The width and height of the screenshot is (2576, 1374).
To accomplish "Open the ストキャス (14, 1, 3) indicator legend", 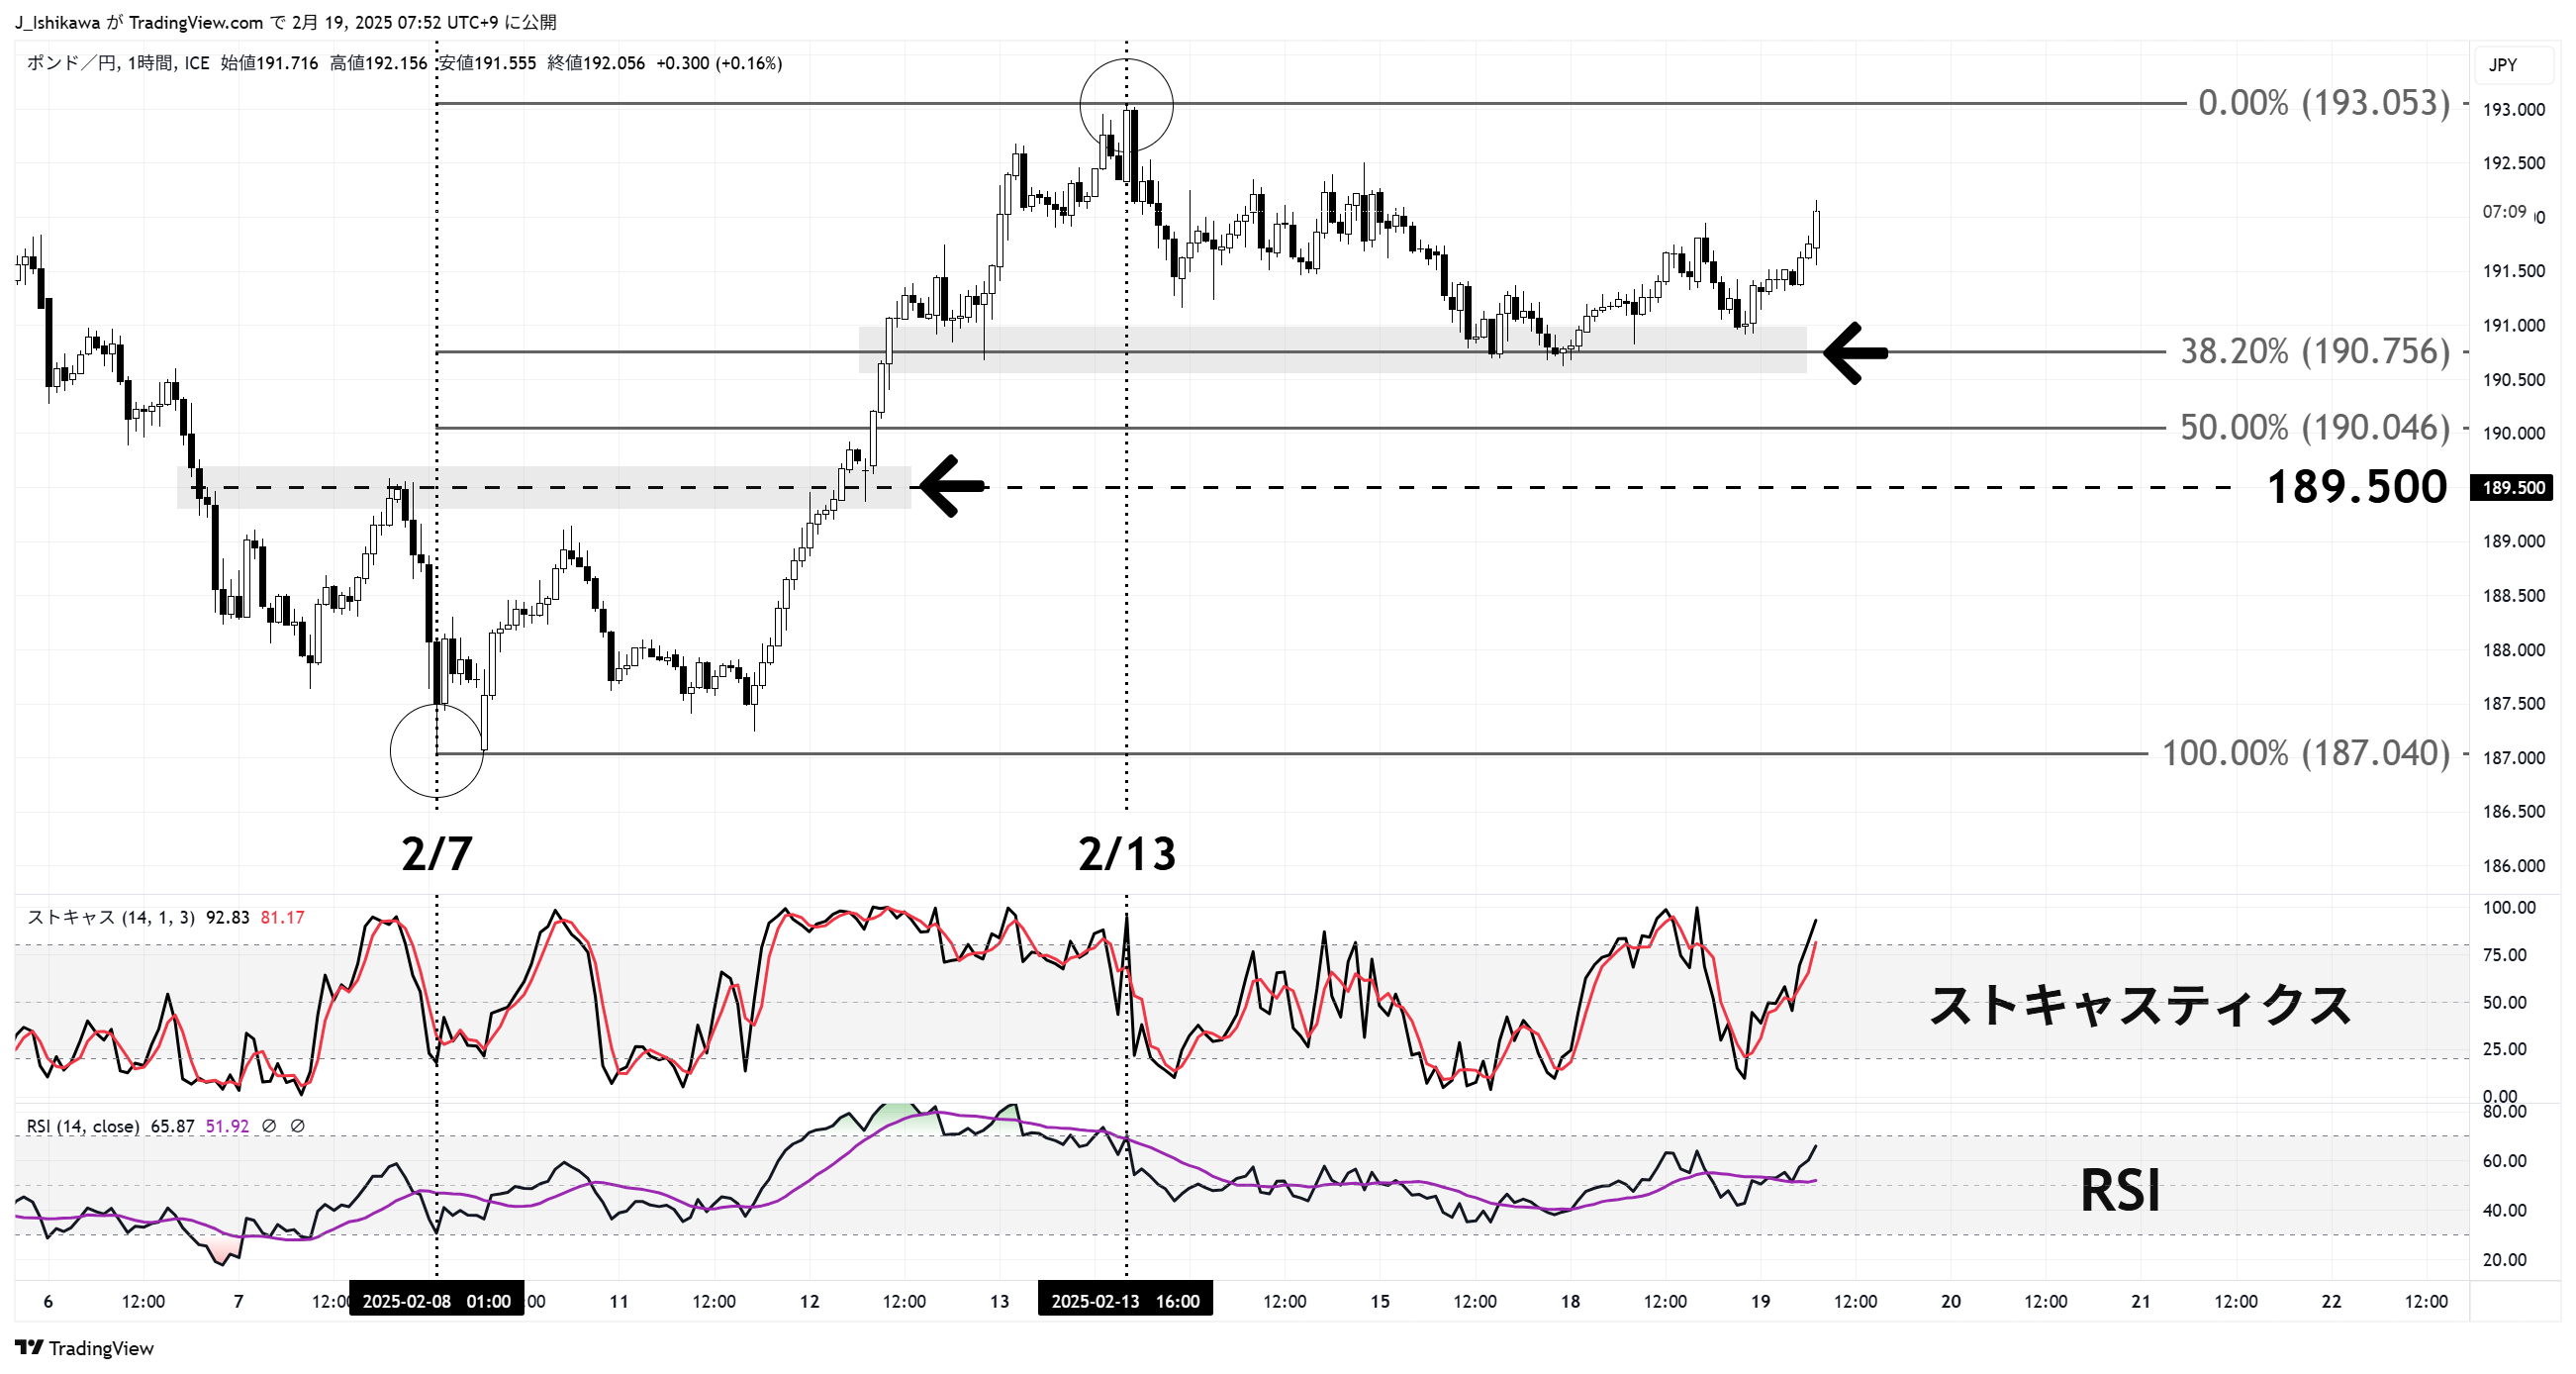I will click(111, 917).
